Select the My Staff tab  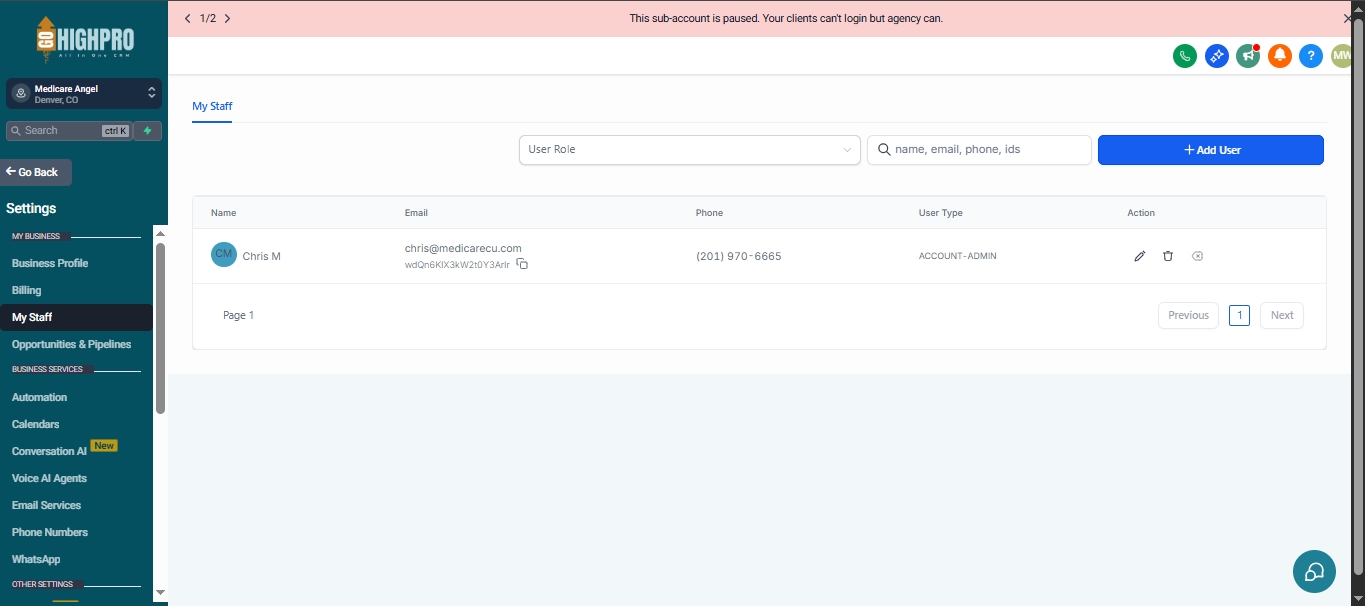click(x=212, y=106)
